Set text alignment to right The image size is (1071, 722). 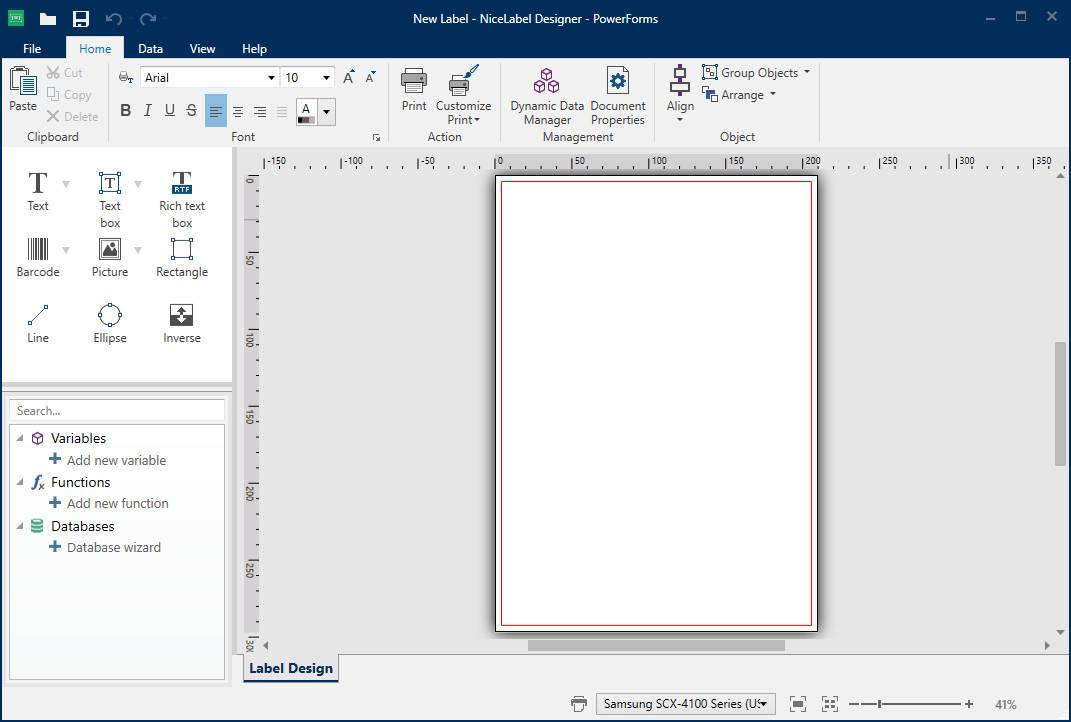click(260, 111)
